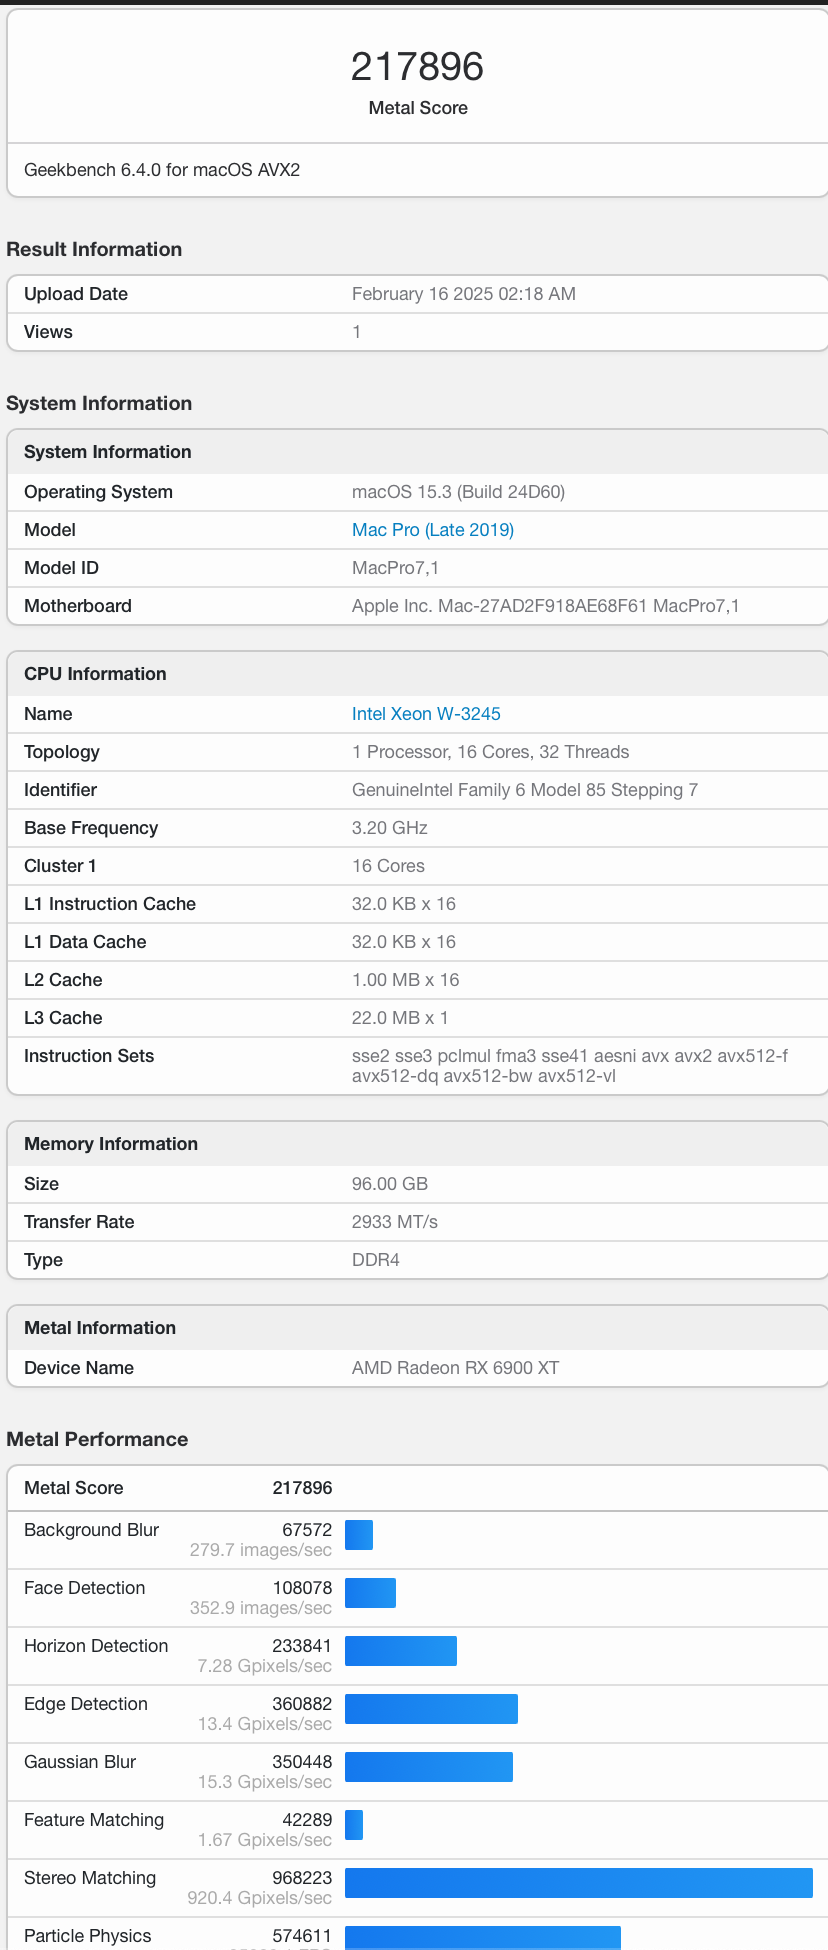Click the Metal Performance section heading

pos(97,1440)
